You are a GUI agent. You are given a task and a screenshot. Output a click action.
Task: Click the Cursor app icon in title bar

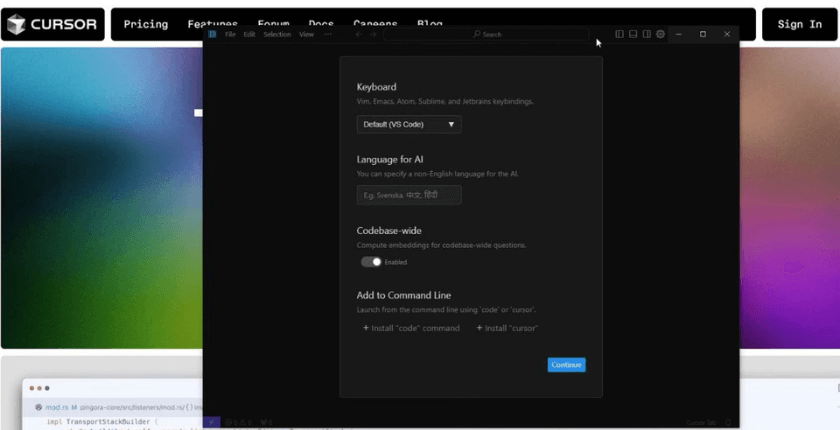212,34
